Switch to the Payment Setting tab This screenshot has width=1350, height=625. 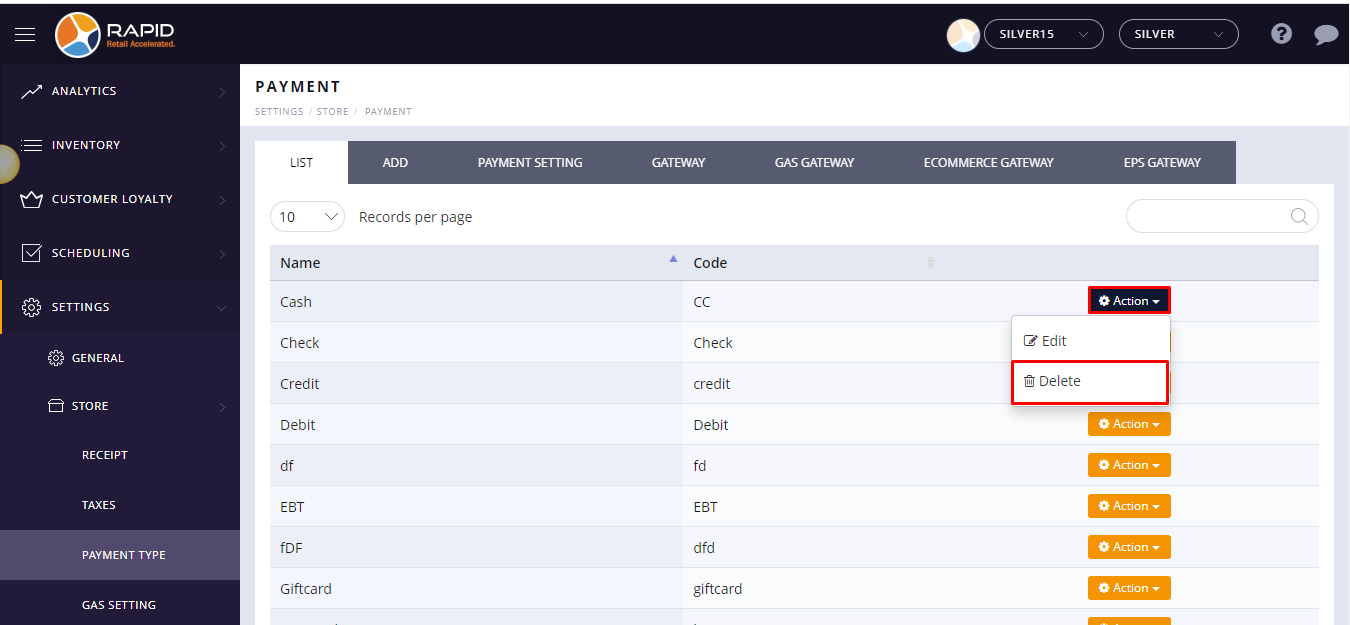pyautogui.click(x=530, y=163)
